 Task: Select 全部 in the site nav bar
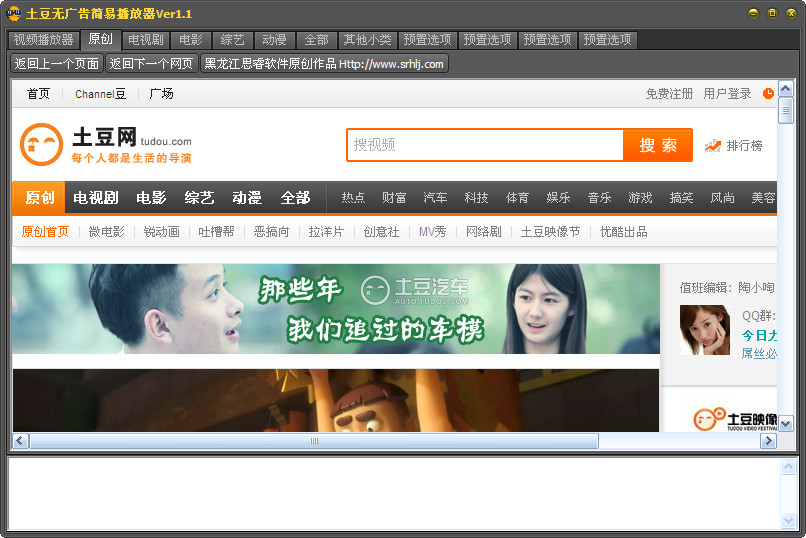pyautogui.click(x=296, y=198)
